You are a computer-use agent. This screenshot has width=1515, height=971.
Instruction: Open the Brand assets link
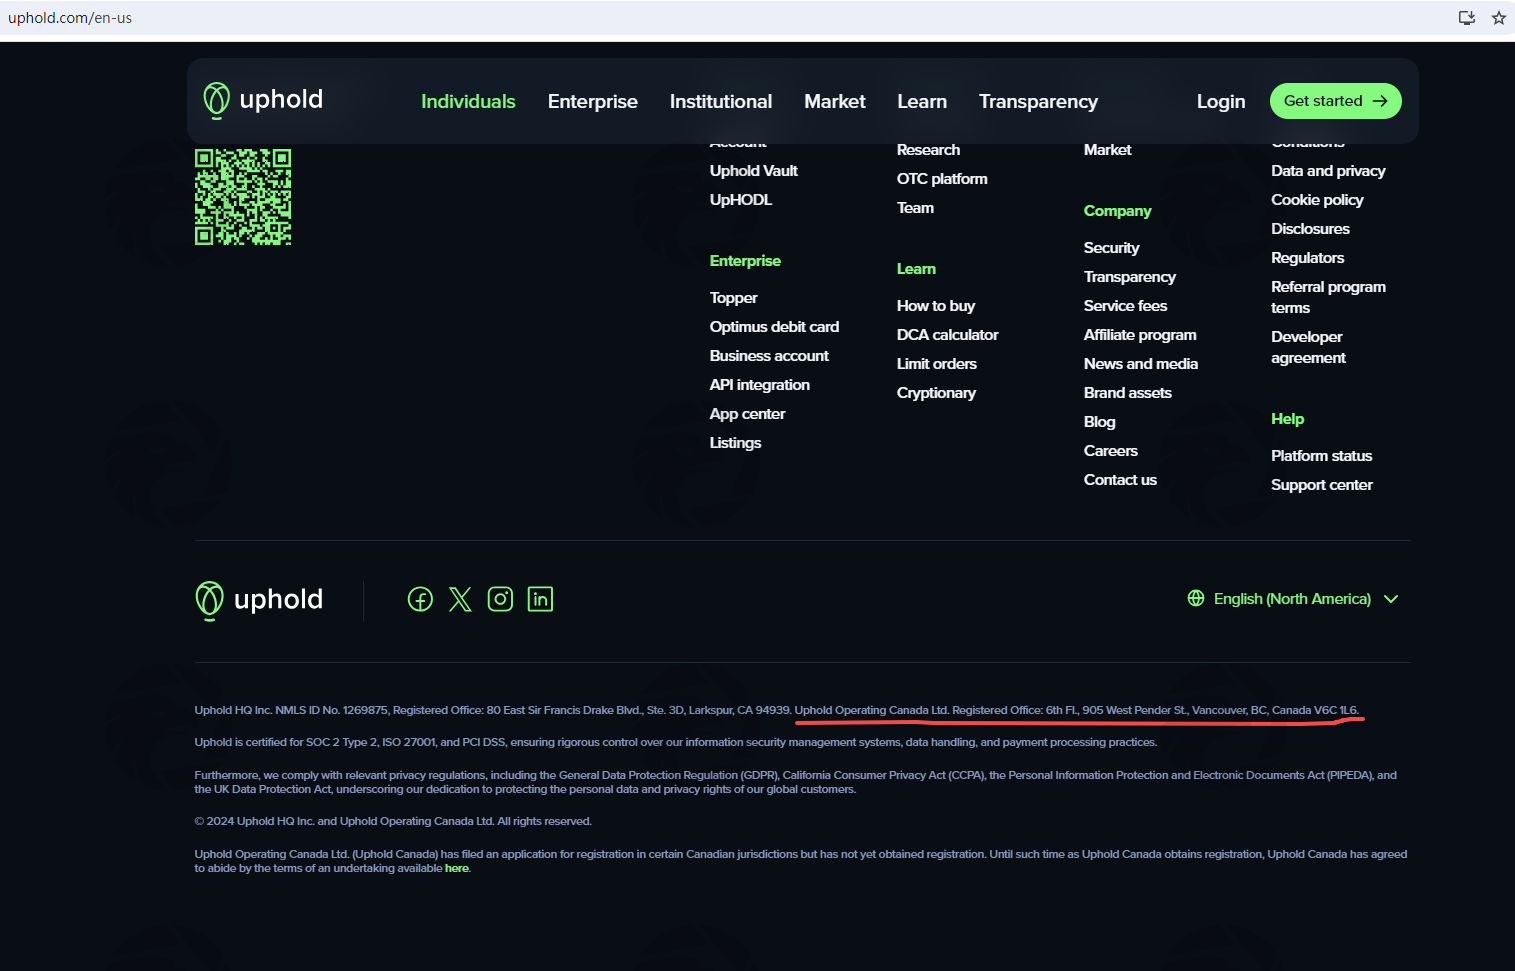[1128, 393]
